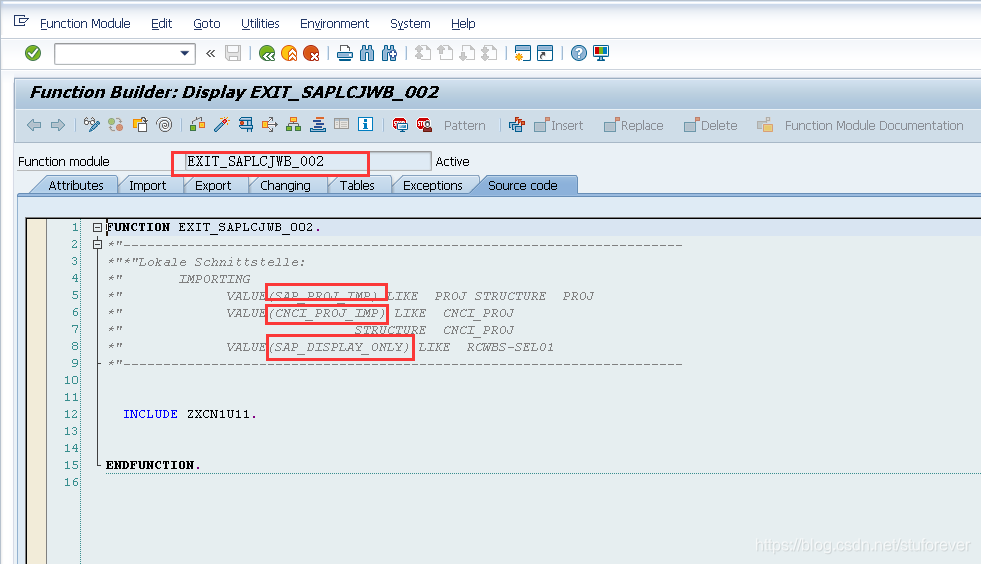
Task: Toggle Display/Change with glasses-pencil icon
Action: tap(92, 125)
